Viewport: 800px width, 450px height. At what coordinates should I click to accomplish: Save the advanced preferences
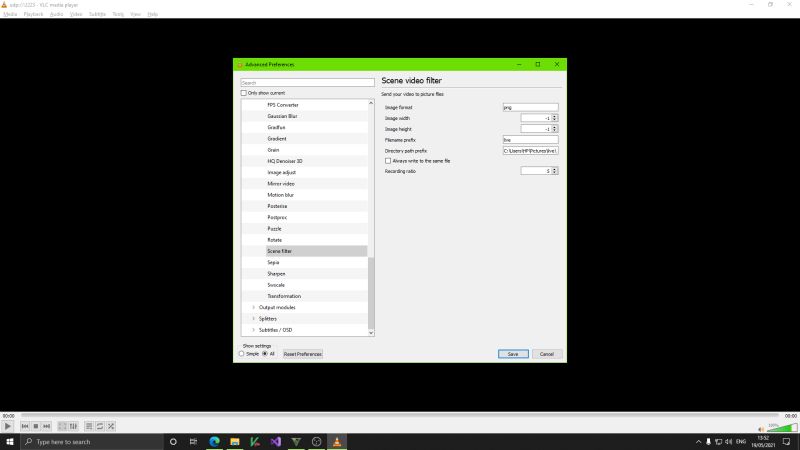click(x=513, y=354)
